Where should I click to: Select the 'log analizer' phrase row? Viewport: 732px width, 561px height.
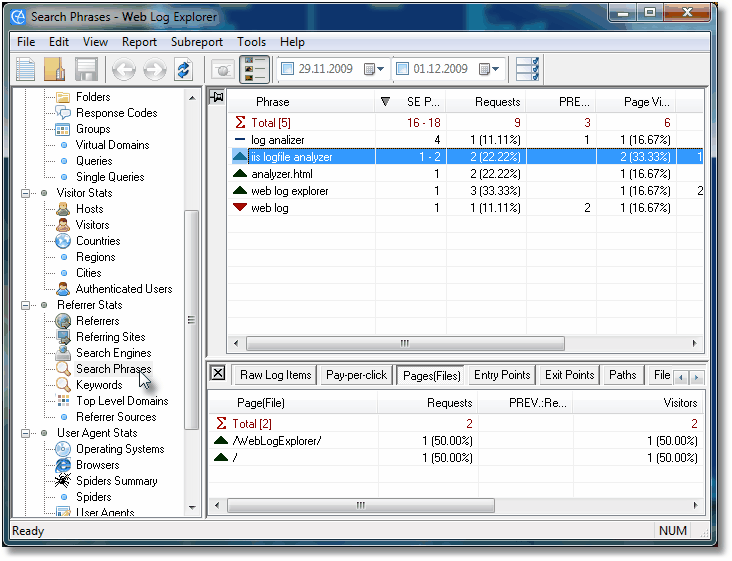click(x=465, y=140)
